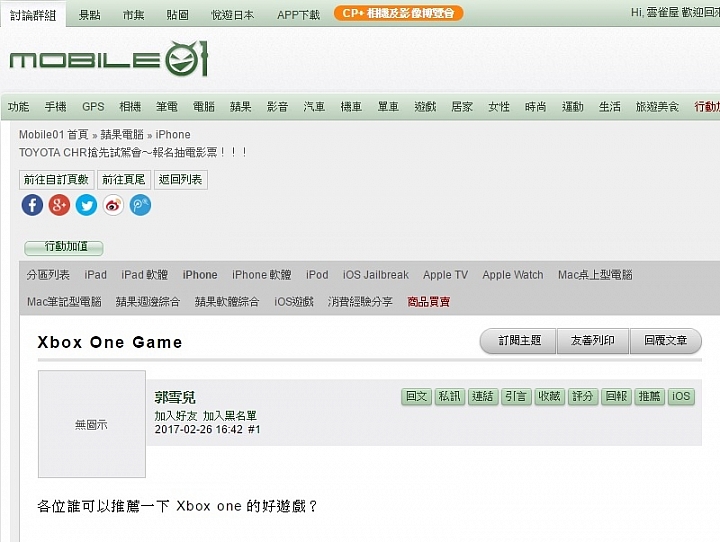The image size is (720, 542).
Task: Open 蘋果 category menu
Action: (241, 107)
